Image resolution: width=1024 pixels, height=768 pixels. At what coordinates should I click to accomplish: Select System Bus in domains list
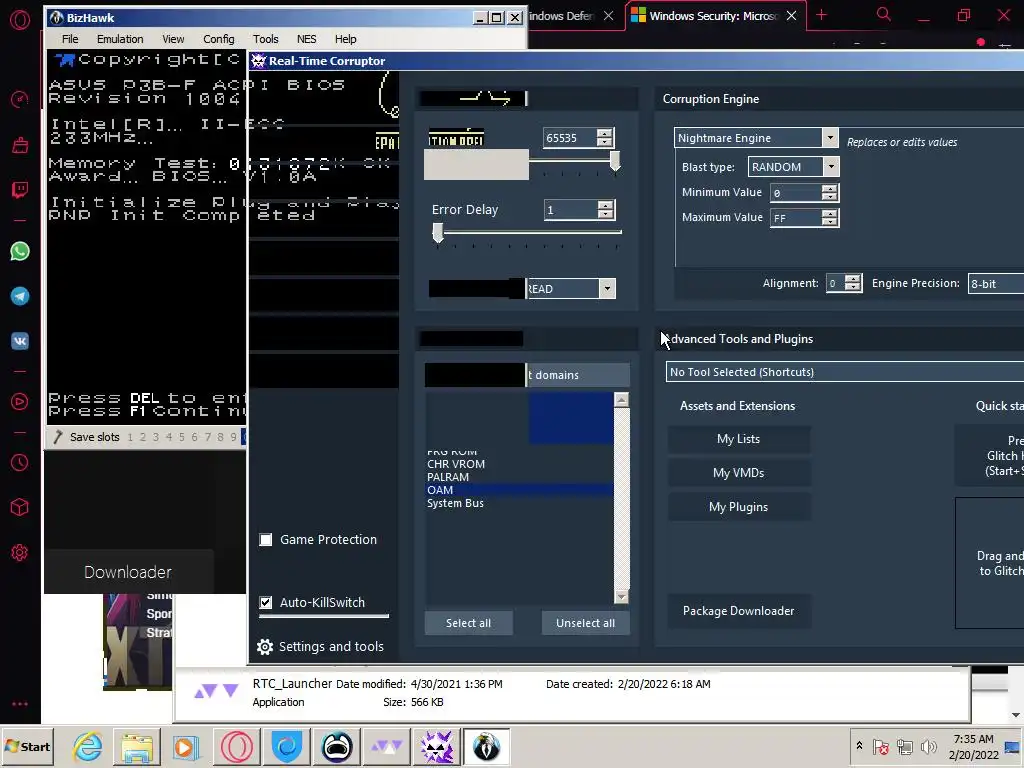[520, 503]
